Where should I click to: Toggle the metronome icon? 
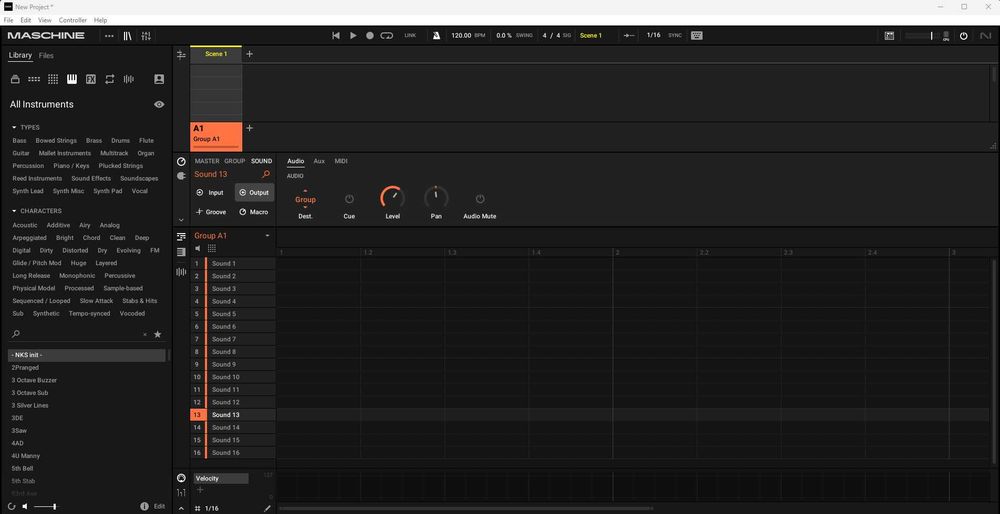[436, 36]
